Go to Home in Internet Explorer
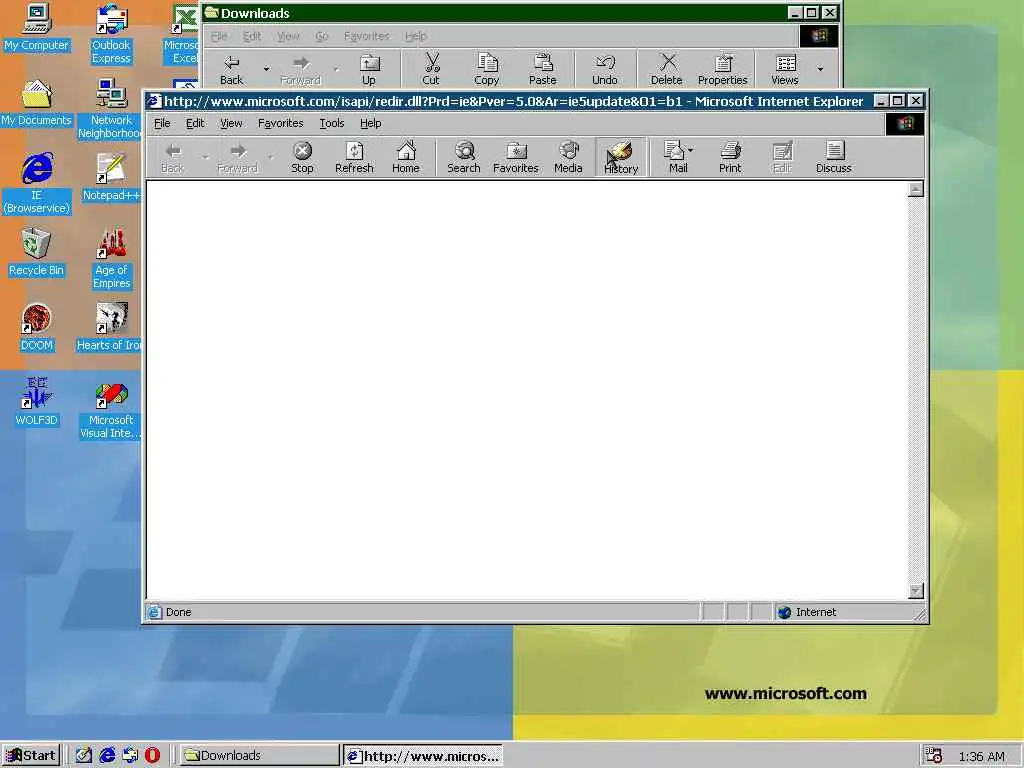The height and width of the screenshot is (768, 1024). [406, 157]
